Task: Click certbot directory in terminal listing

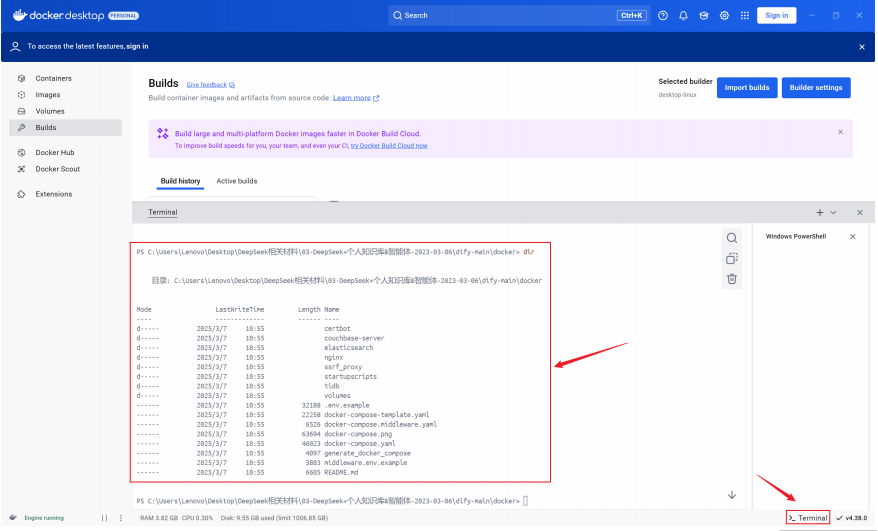Action: [337, 329]
